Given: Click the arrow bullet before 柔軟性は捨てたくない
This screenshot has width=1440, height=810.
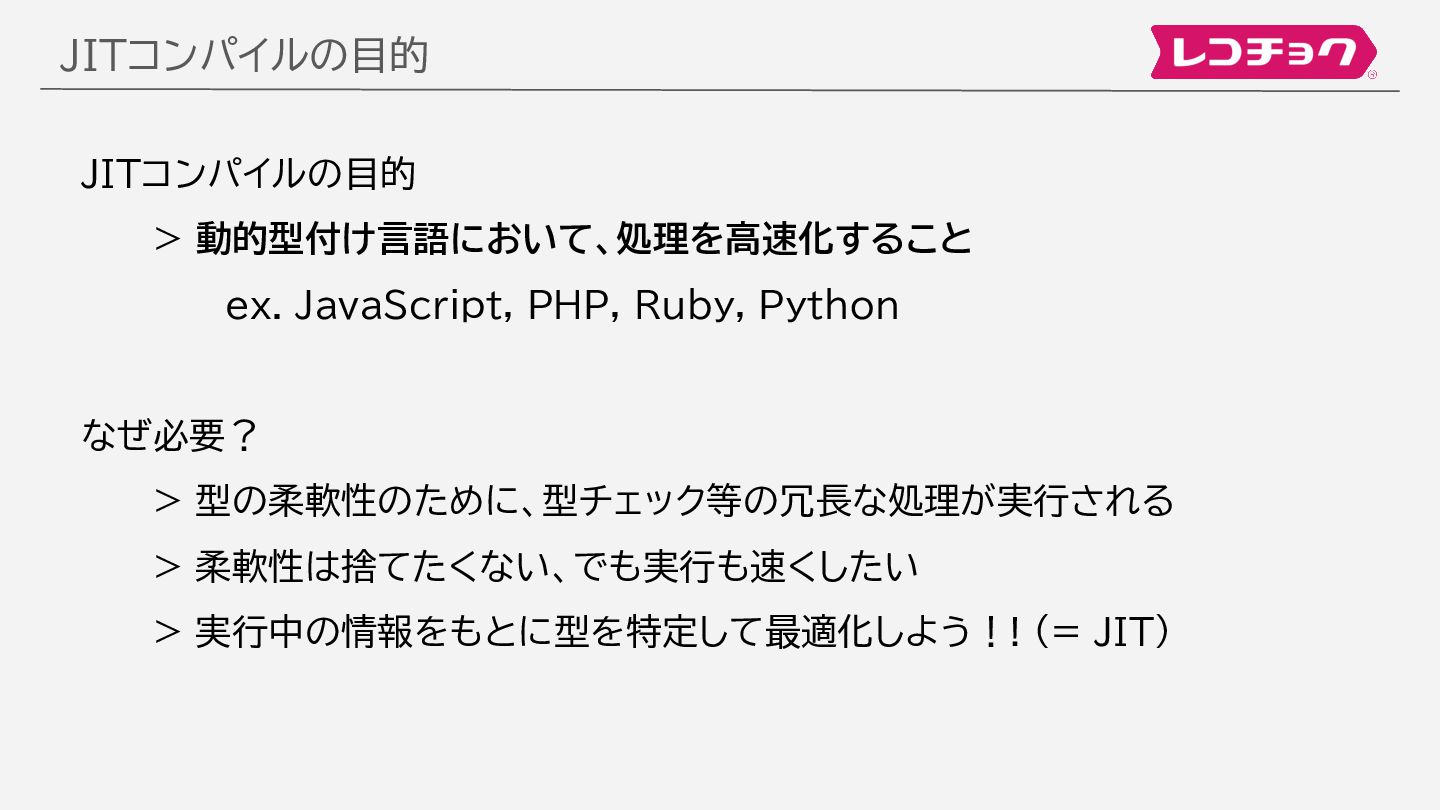Looking at the screenshot, I should pos(167,567).
